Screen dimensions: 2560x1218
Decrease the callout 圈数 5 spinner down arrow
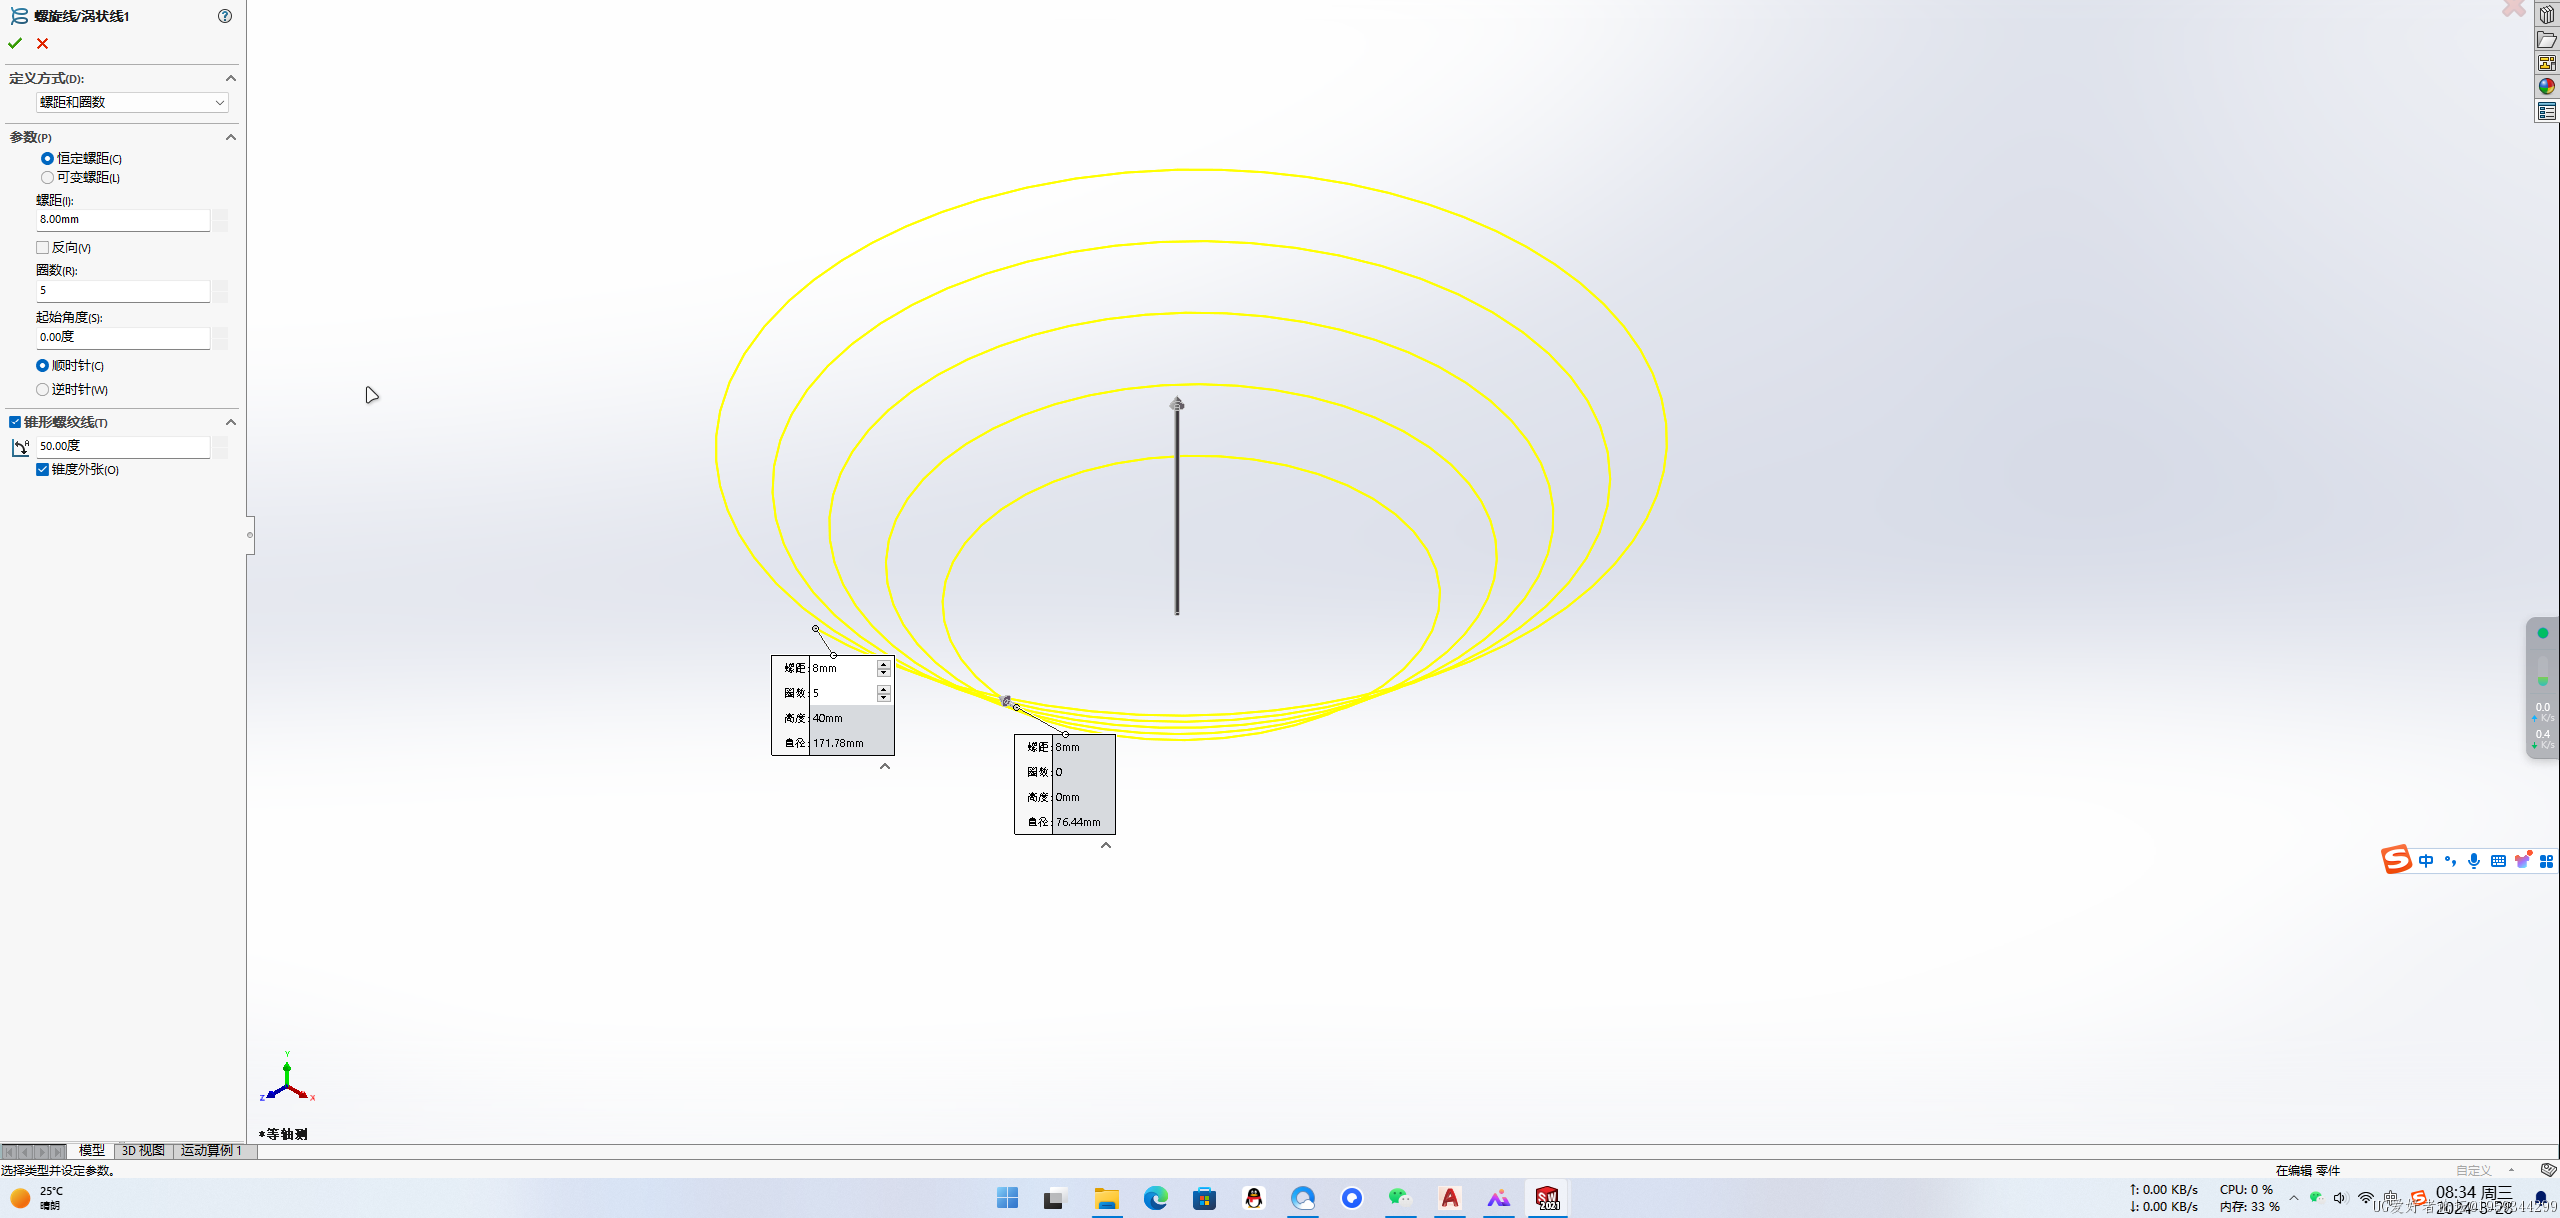click(x=883, y=697)
